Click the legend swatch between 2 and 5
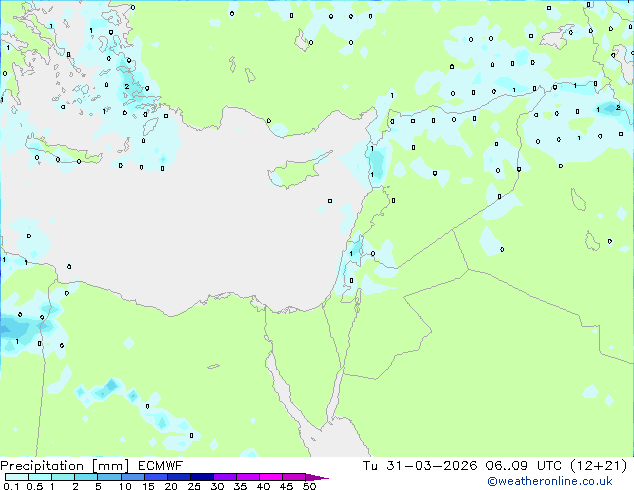Image resolution: width=634 pixels, height=490 pixels. click(86, 477)
